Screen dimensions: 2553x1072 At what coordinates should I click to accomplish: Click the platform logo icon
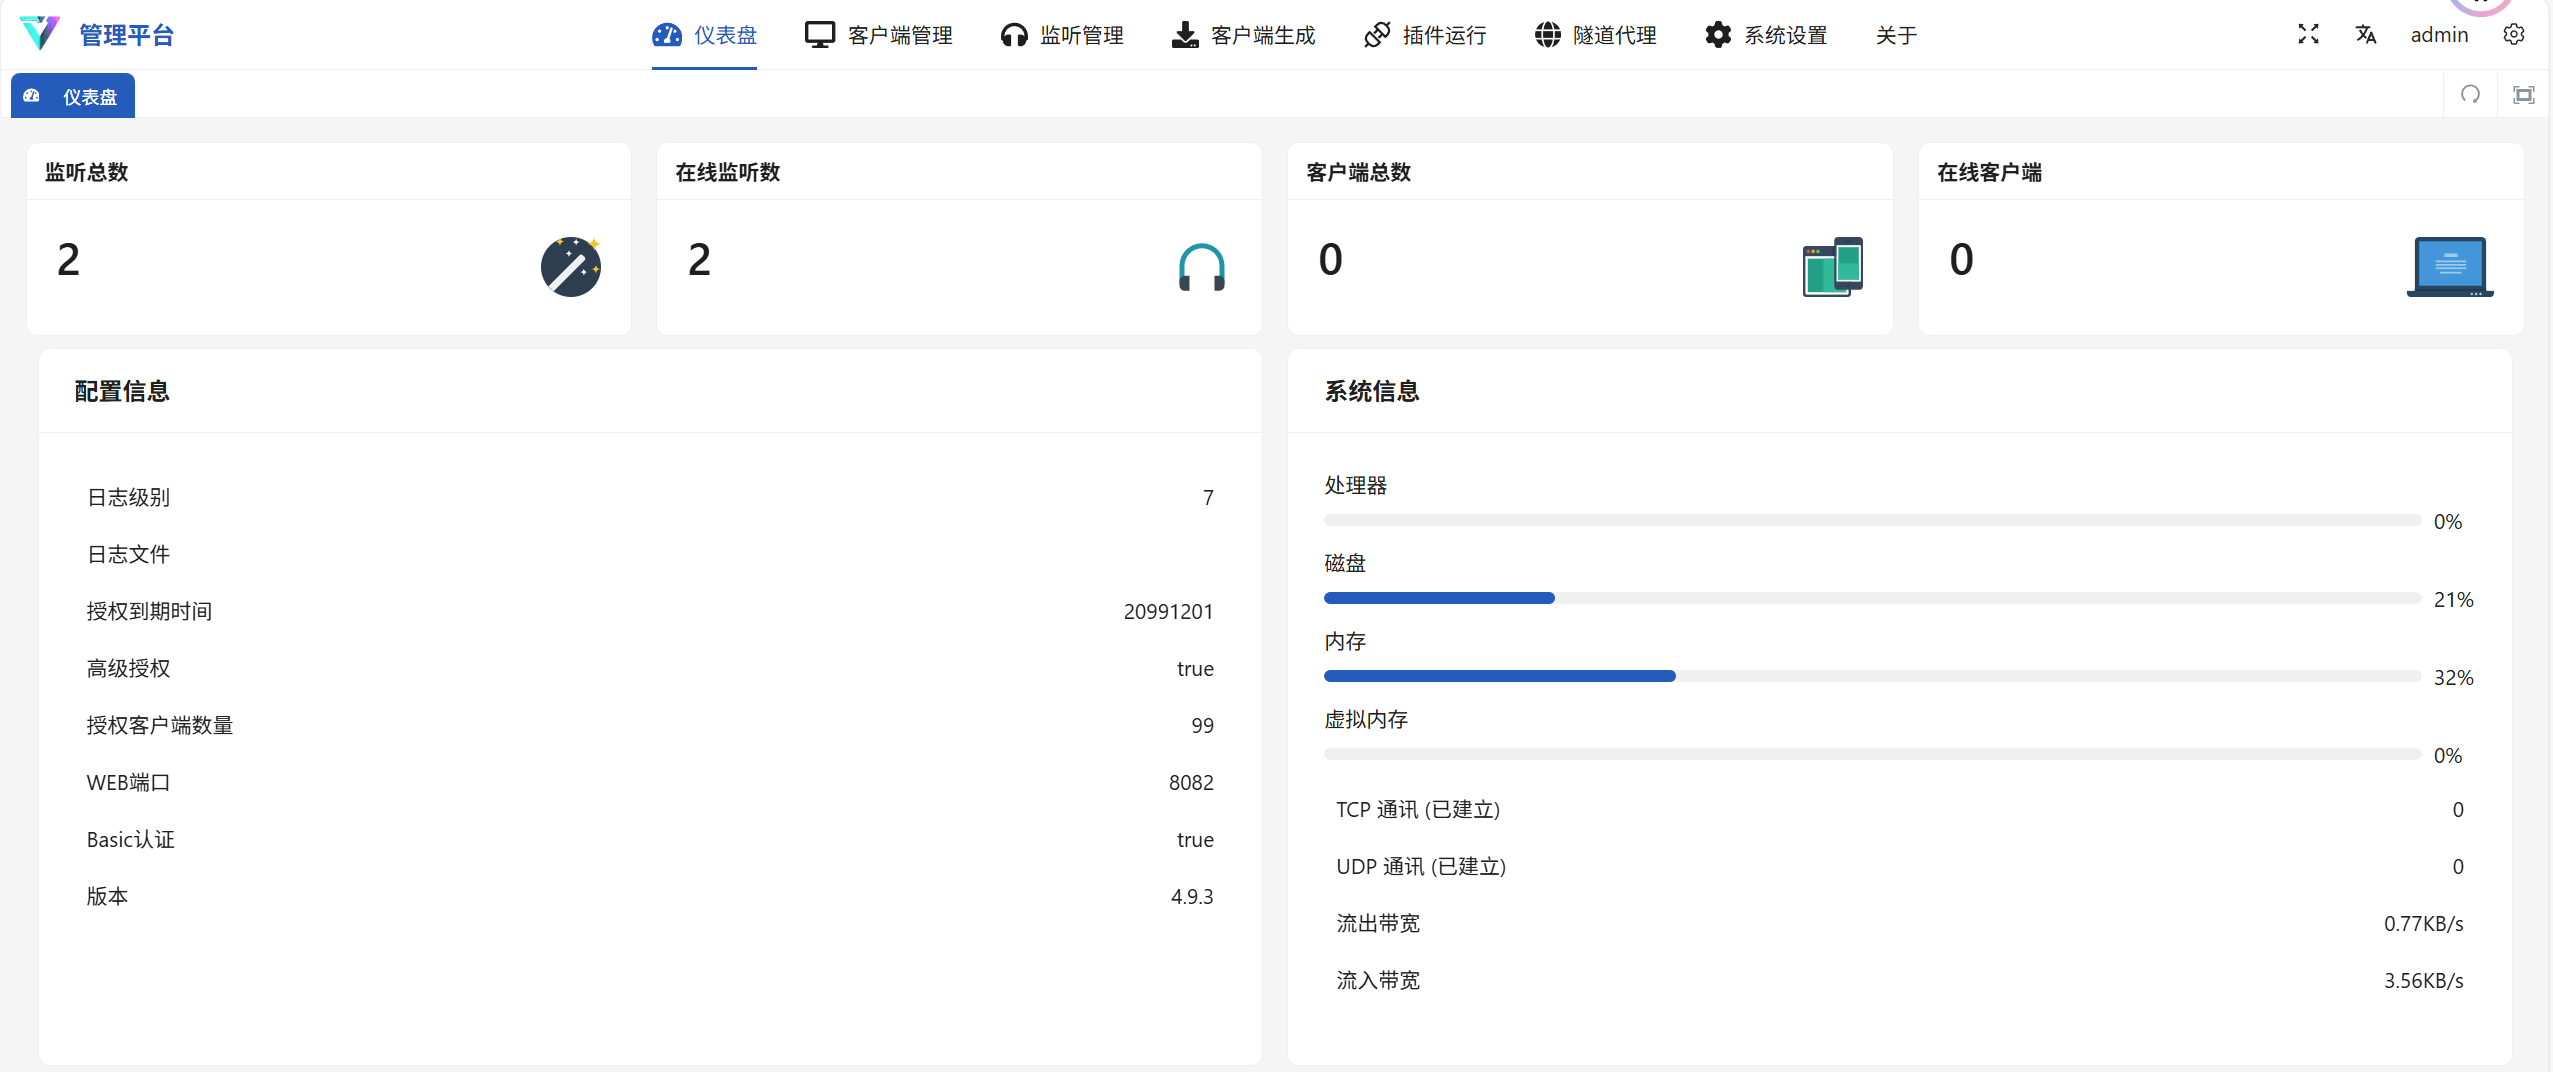pos(40,34)
